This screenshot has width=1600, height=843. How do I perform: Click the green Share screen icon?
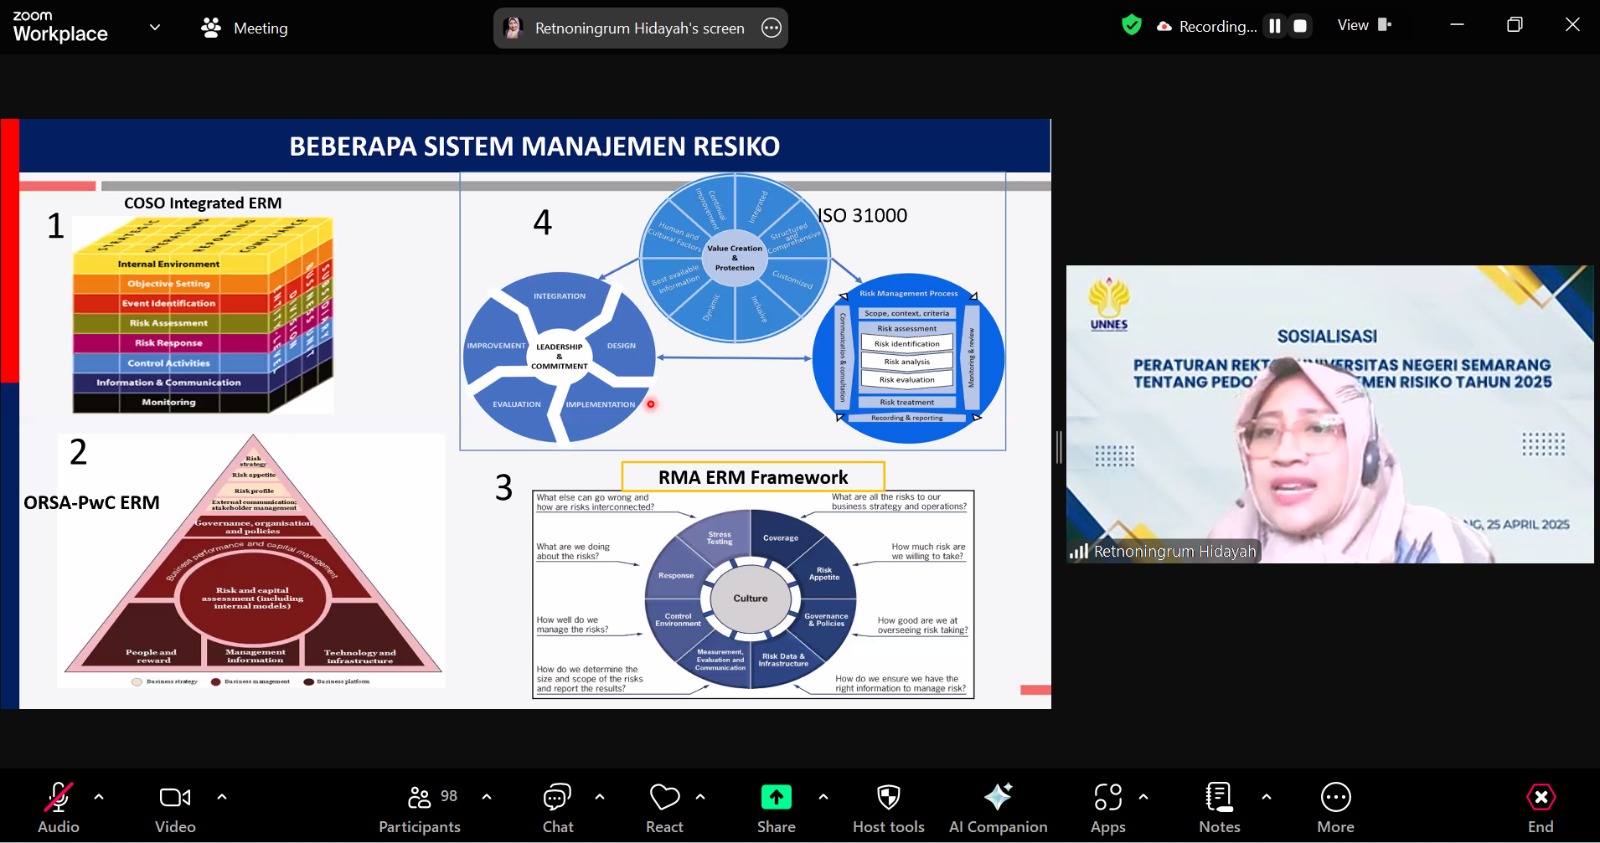(776, 797)
